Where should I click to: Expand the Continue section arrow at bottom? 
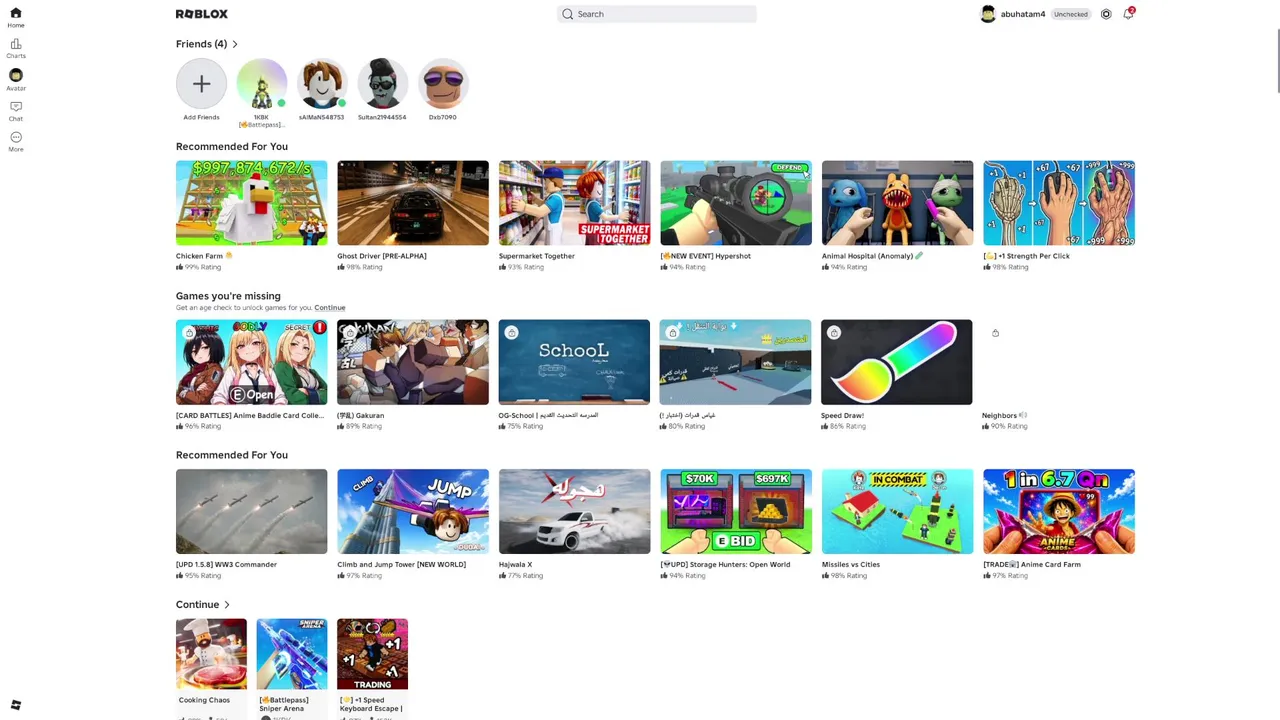click(227, 605)
